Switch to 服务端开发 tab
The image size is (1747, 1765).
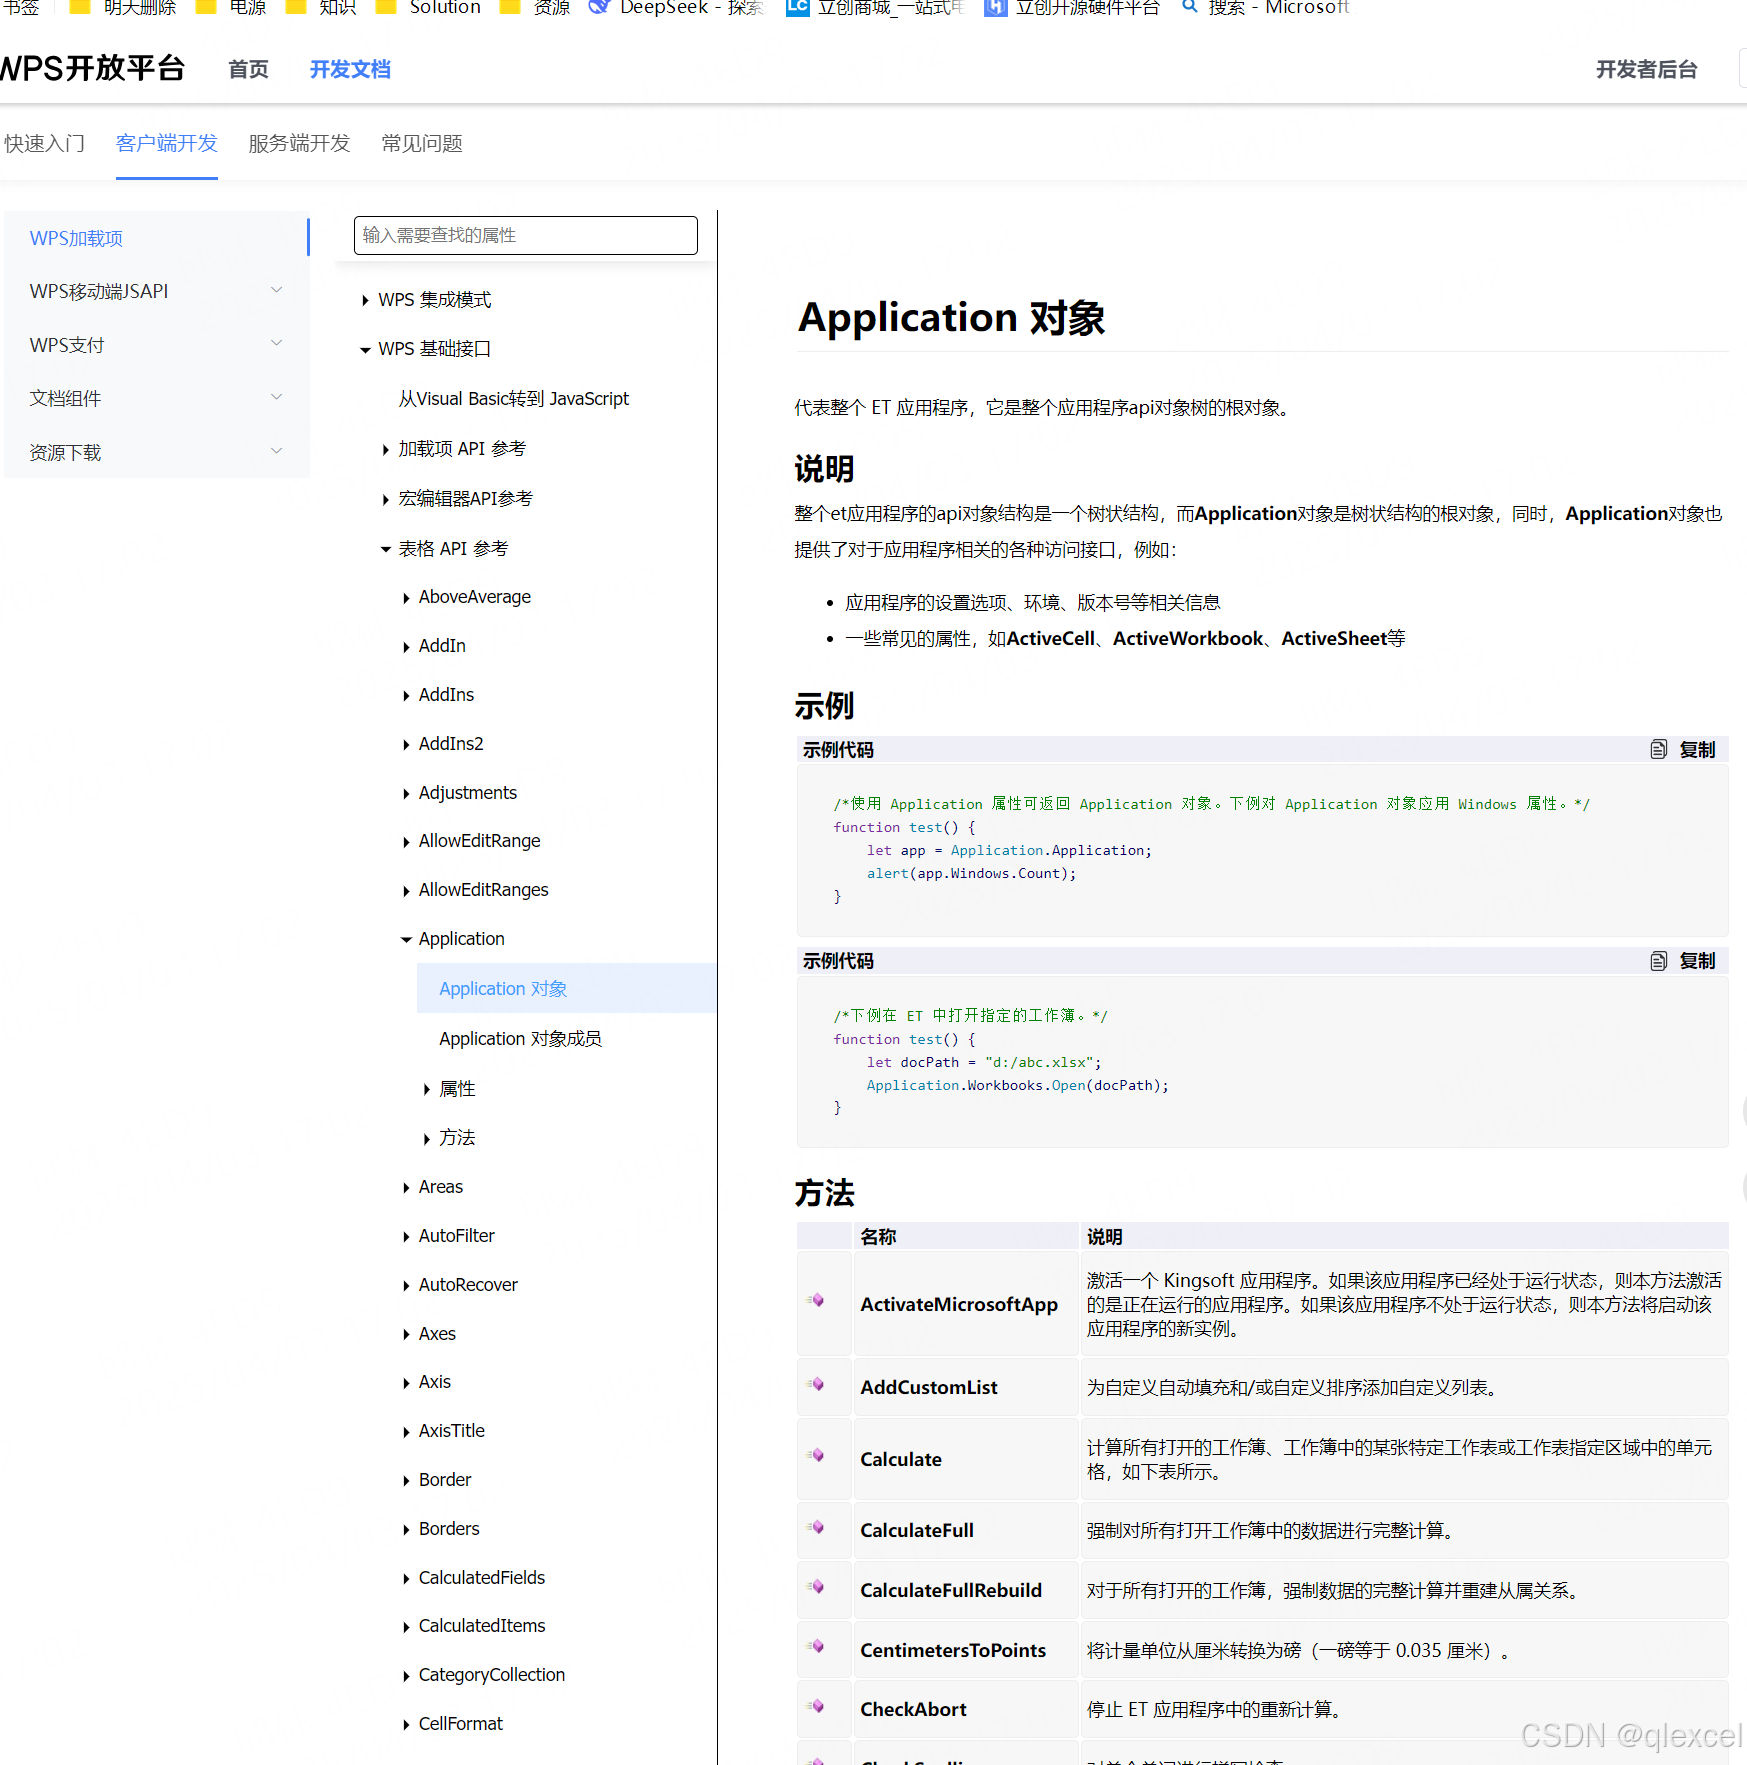[299, 143]
